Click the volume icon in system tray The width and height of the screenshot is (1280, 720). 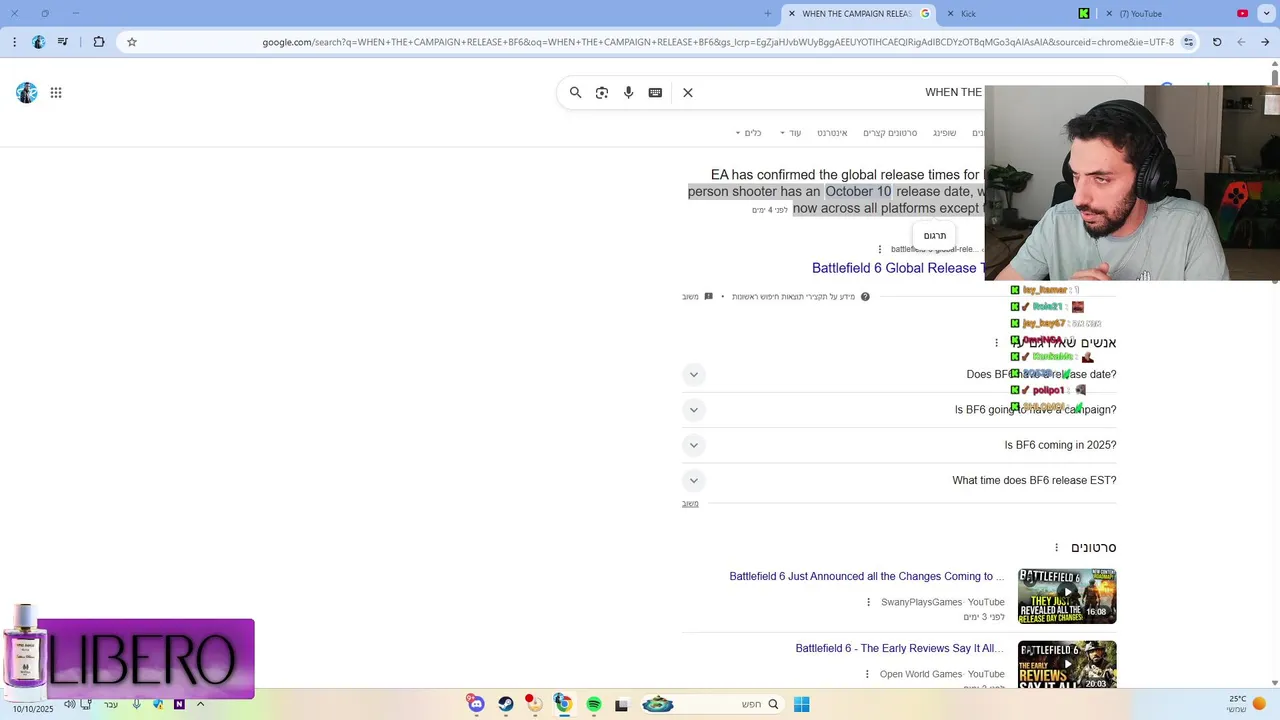coord(70,704)
